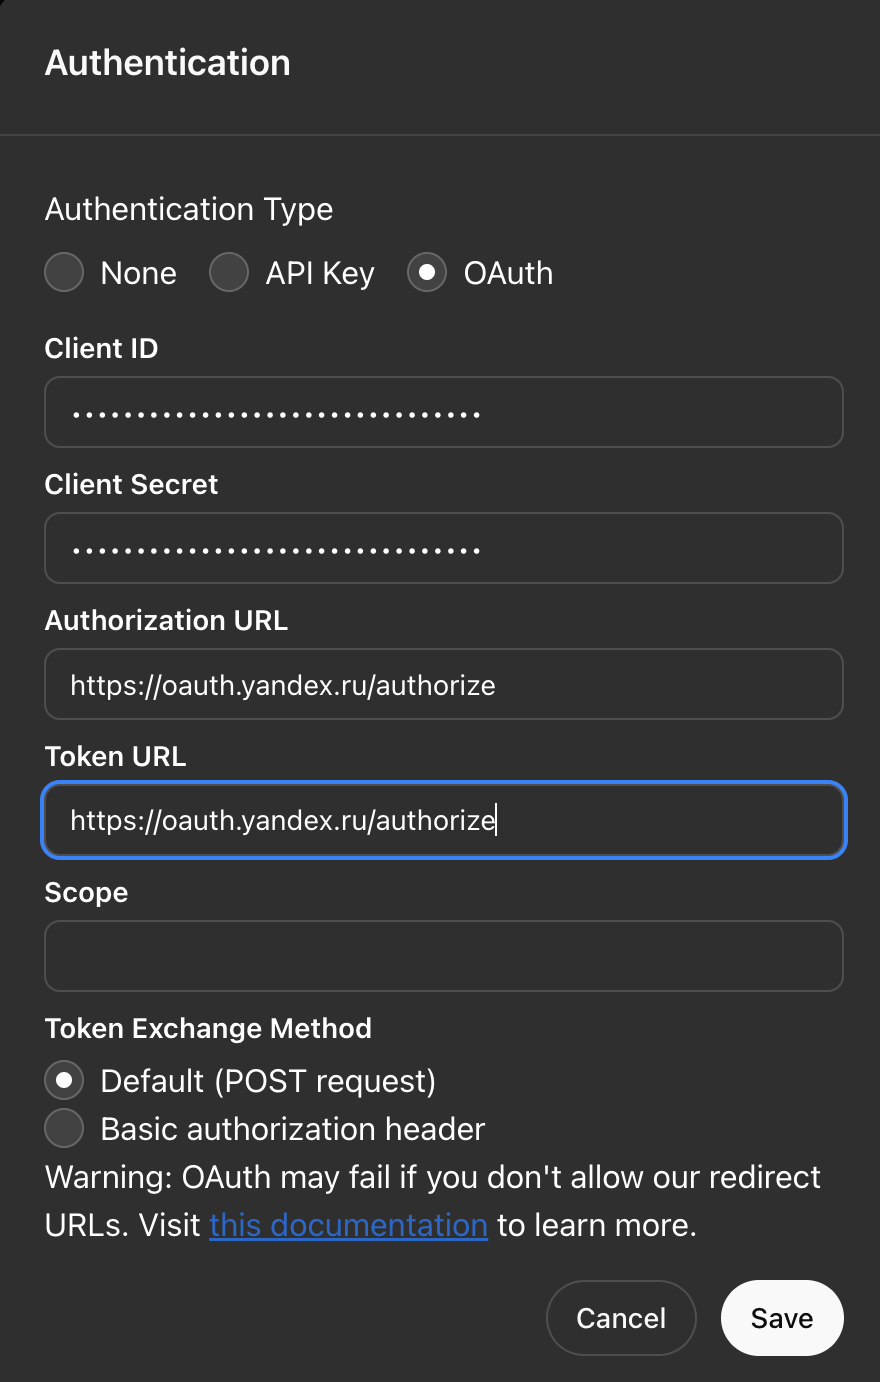Screen dimensions: 880x1382
Task: Click the Scope label text
Action: (x=86, y=892)
